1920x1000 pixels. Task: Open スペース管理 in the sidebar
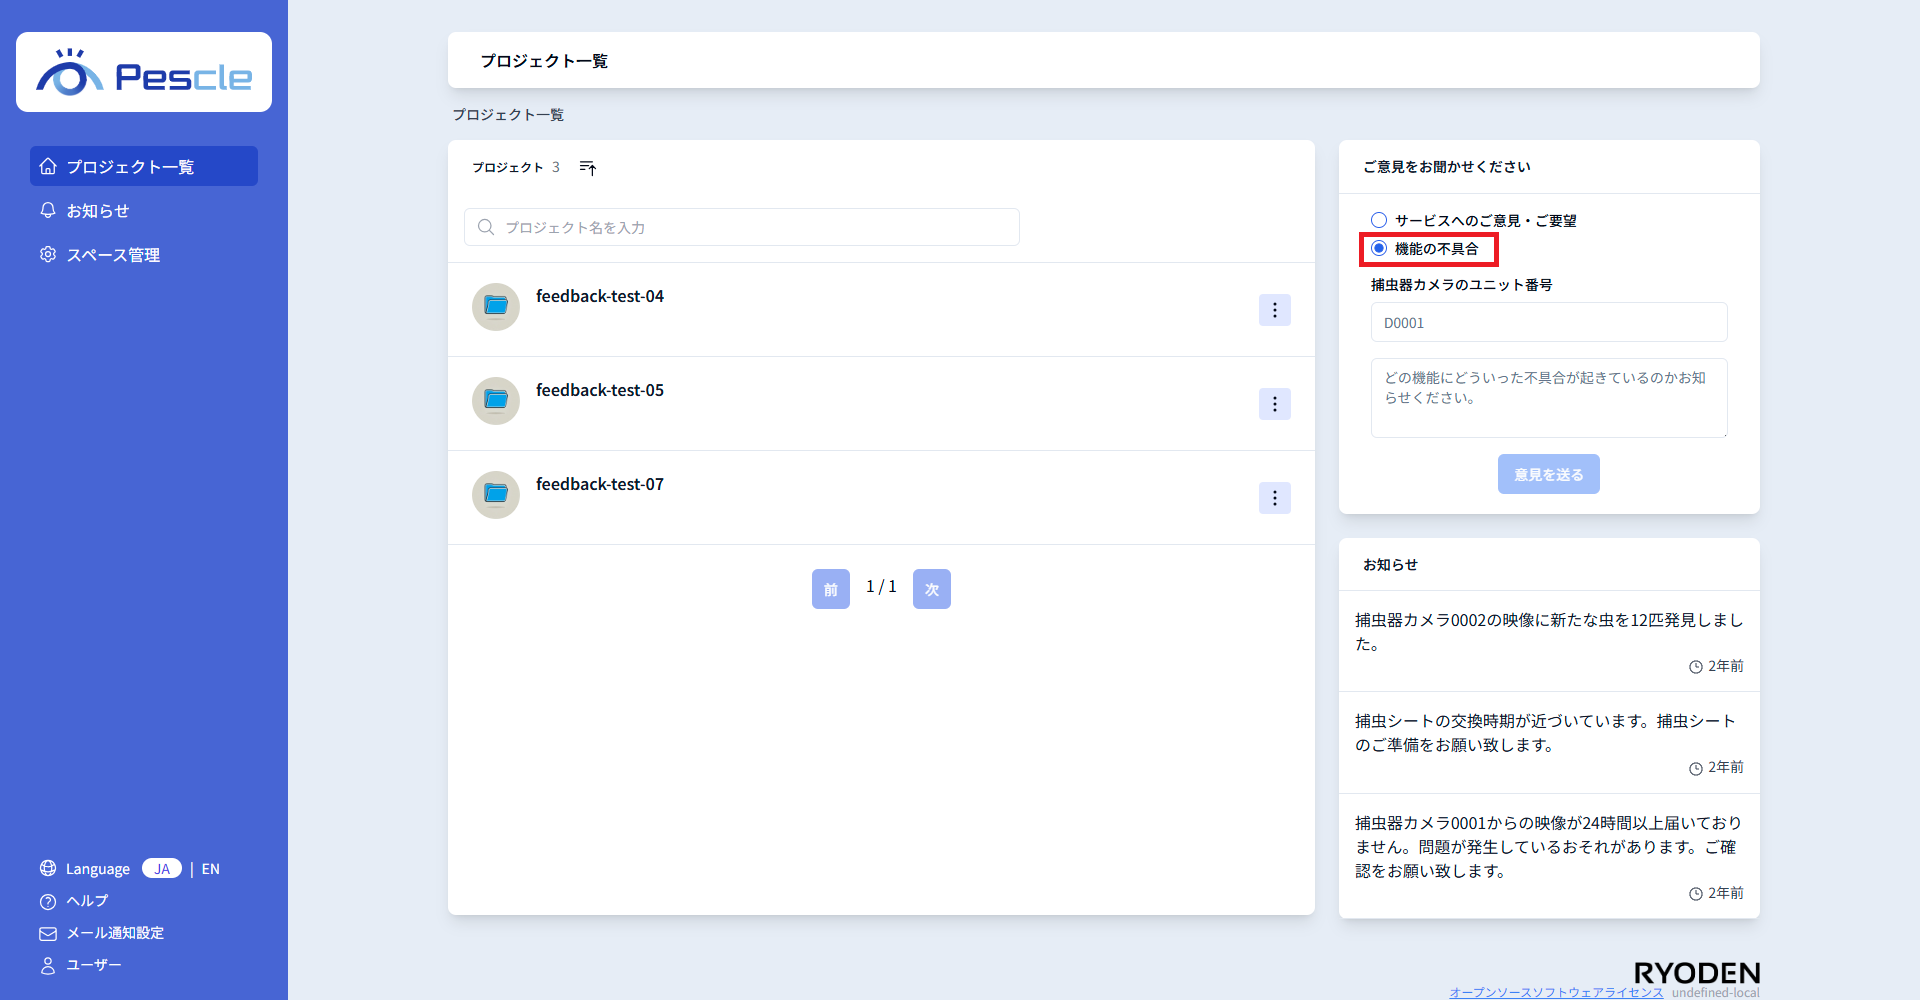113,255
